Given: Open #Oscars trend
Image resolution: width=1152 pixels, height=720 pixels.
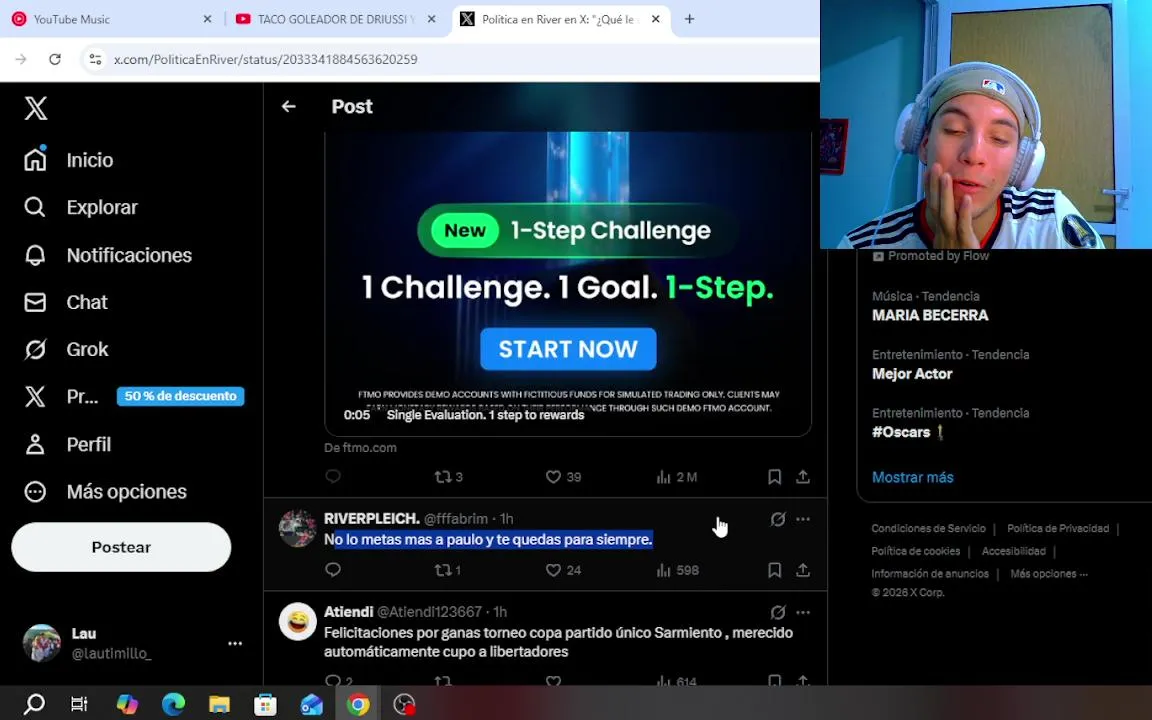Looking at the screenshot, I should coord(908,432).
